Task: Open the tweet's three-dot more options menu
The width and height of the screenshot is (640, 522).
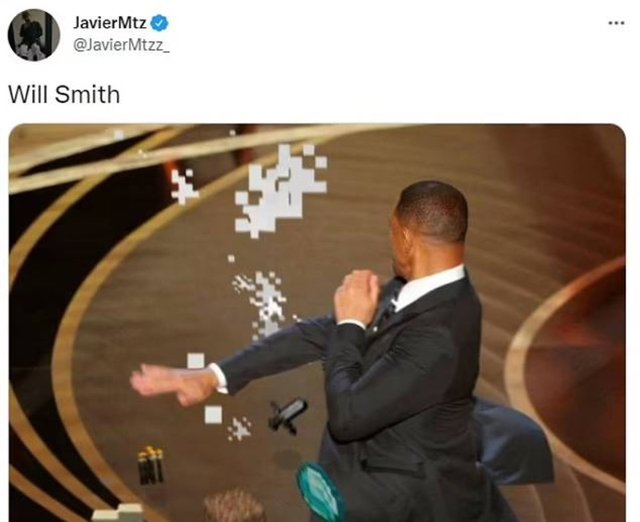Action: click(x=616, y=23)
